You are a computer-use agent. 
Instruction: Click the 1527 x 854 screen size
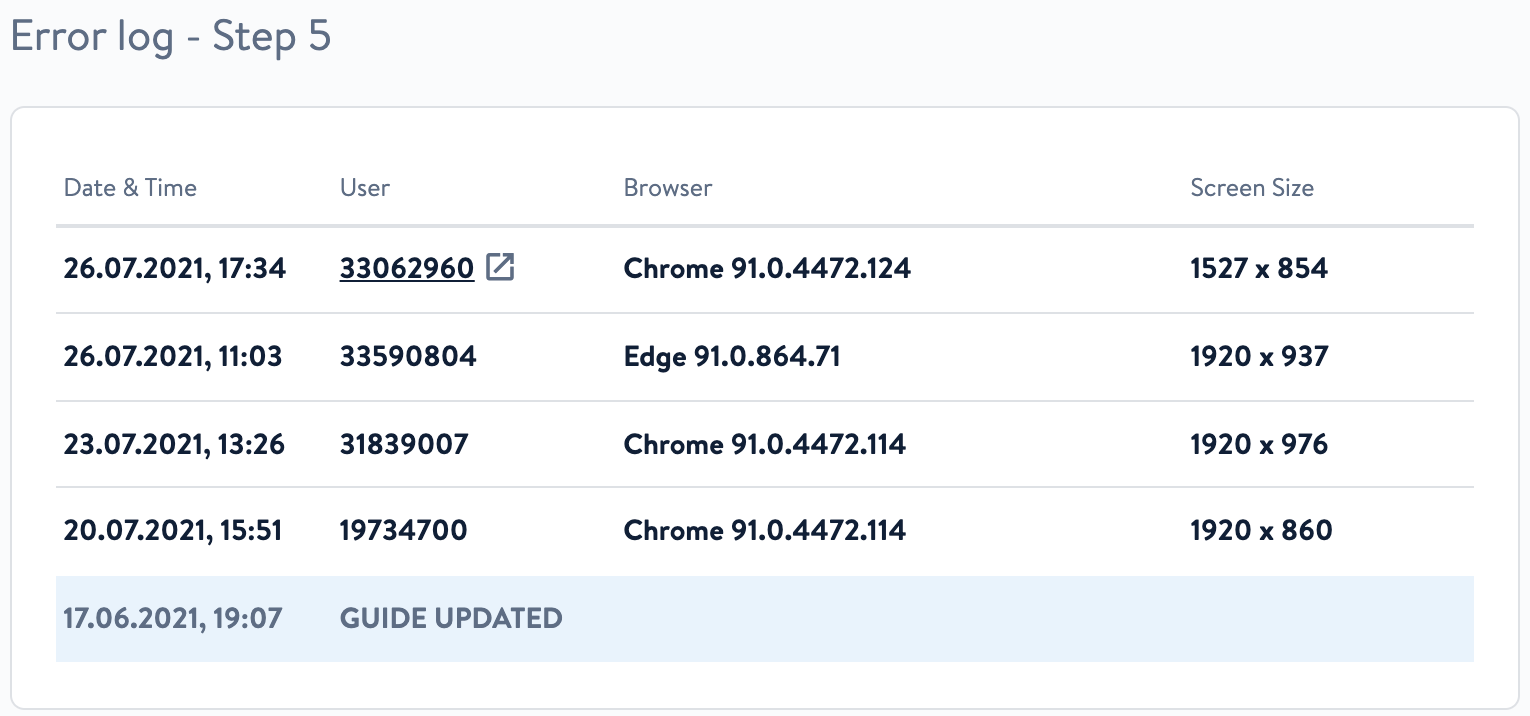click(x=1259, y=268)
